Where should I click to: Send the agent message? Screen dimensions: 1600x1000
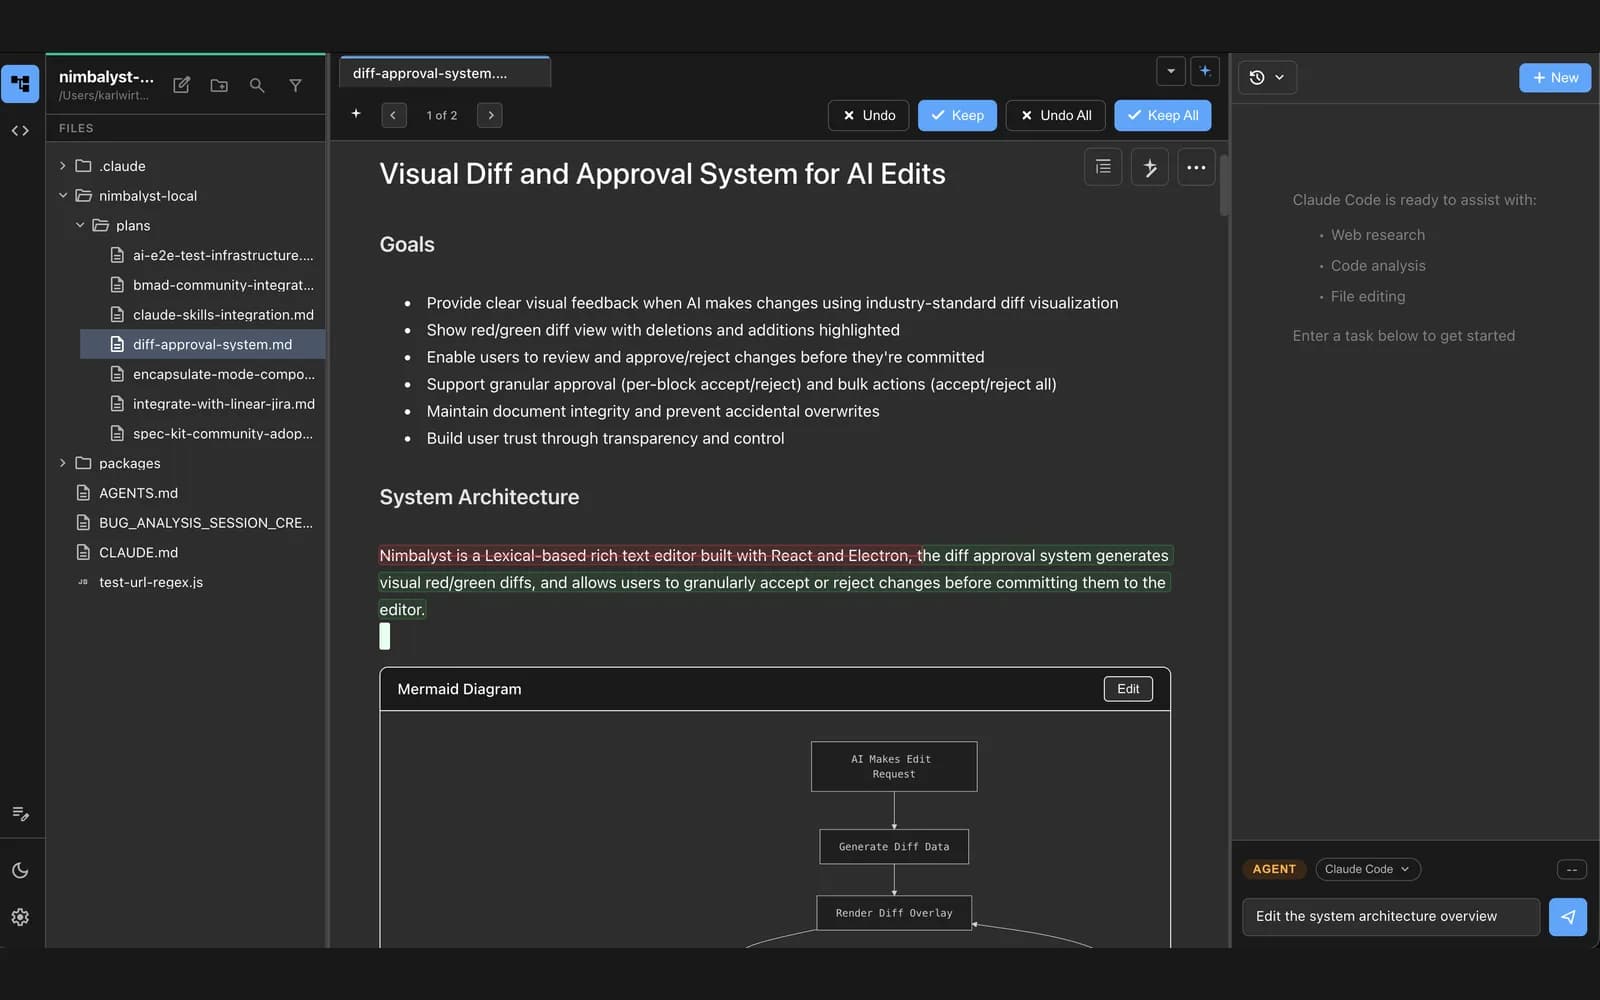1568,917
